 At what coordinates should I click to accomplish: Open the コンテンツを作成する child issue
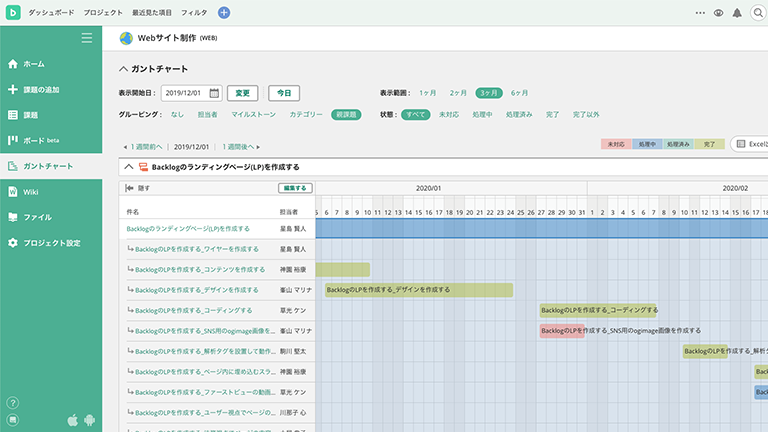[x=200, y=270]
